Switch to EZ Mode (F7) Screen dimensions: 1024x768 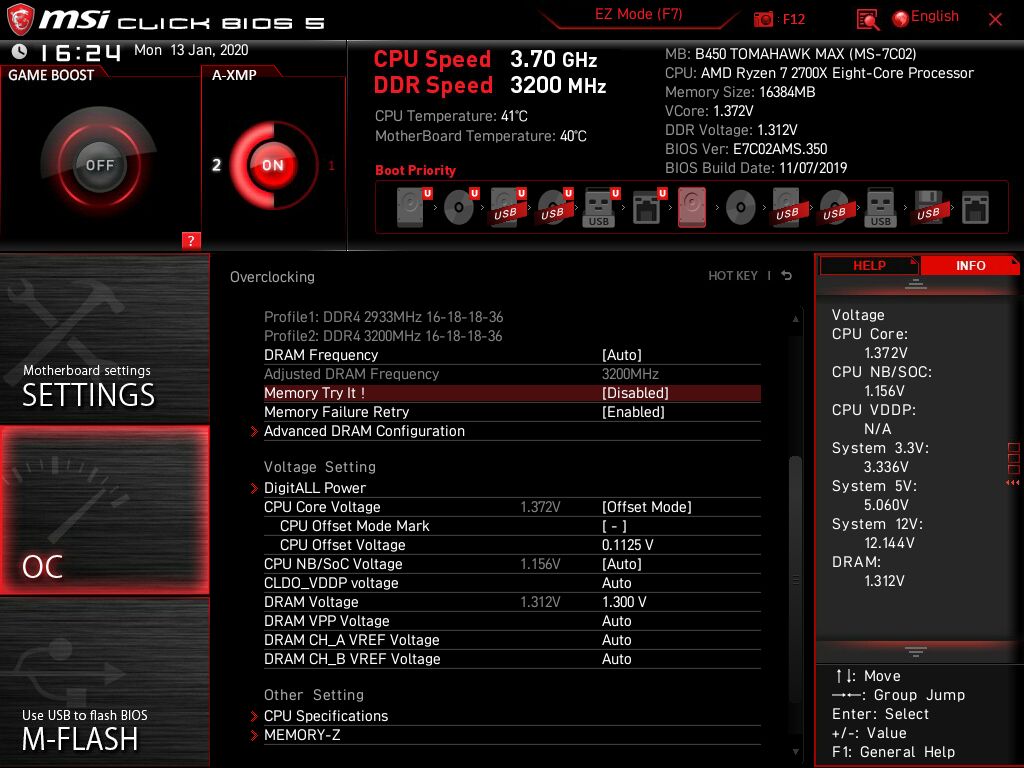pos(638,15)
